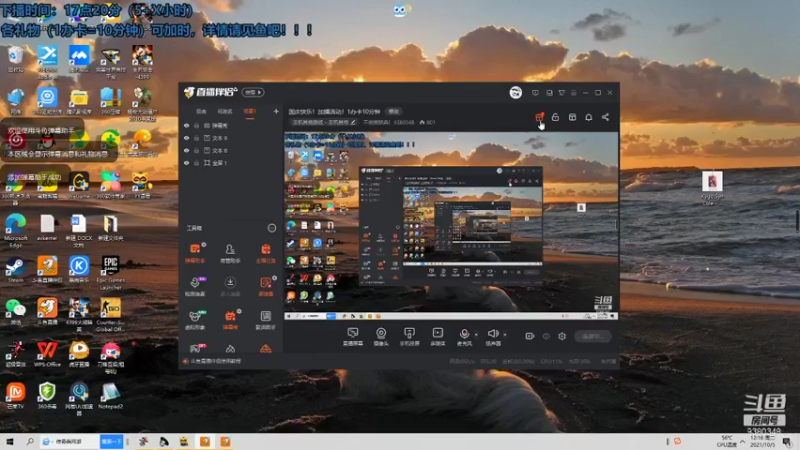Hide the 全屏 1 source layer

[186, 163]
